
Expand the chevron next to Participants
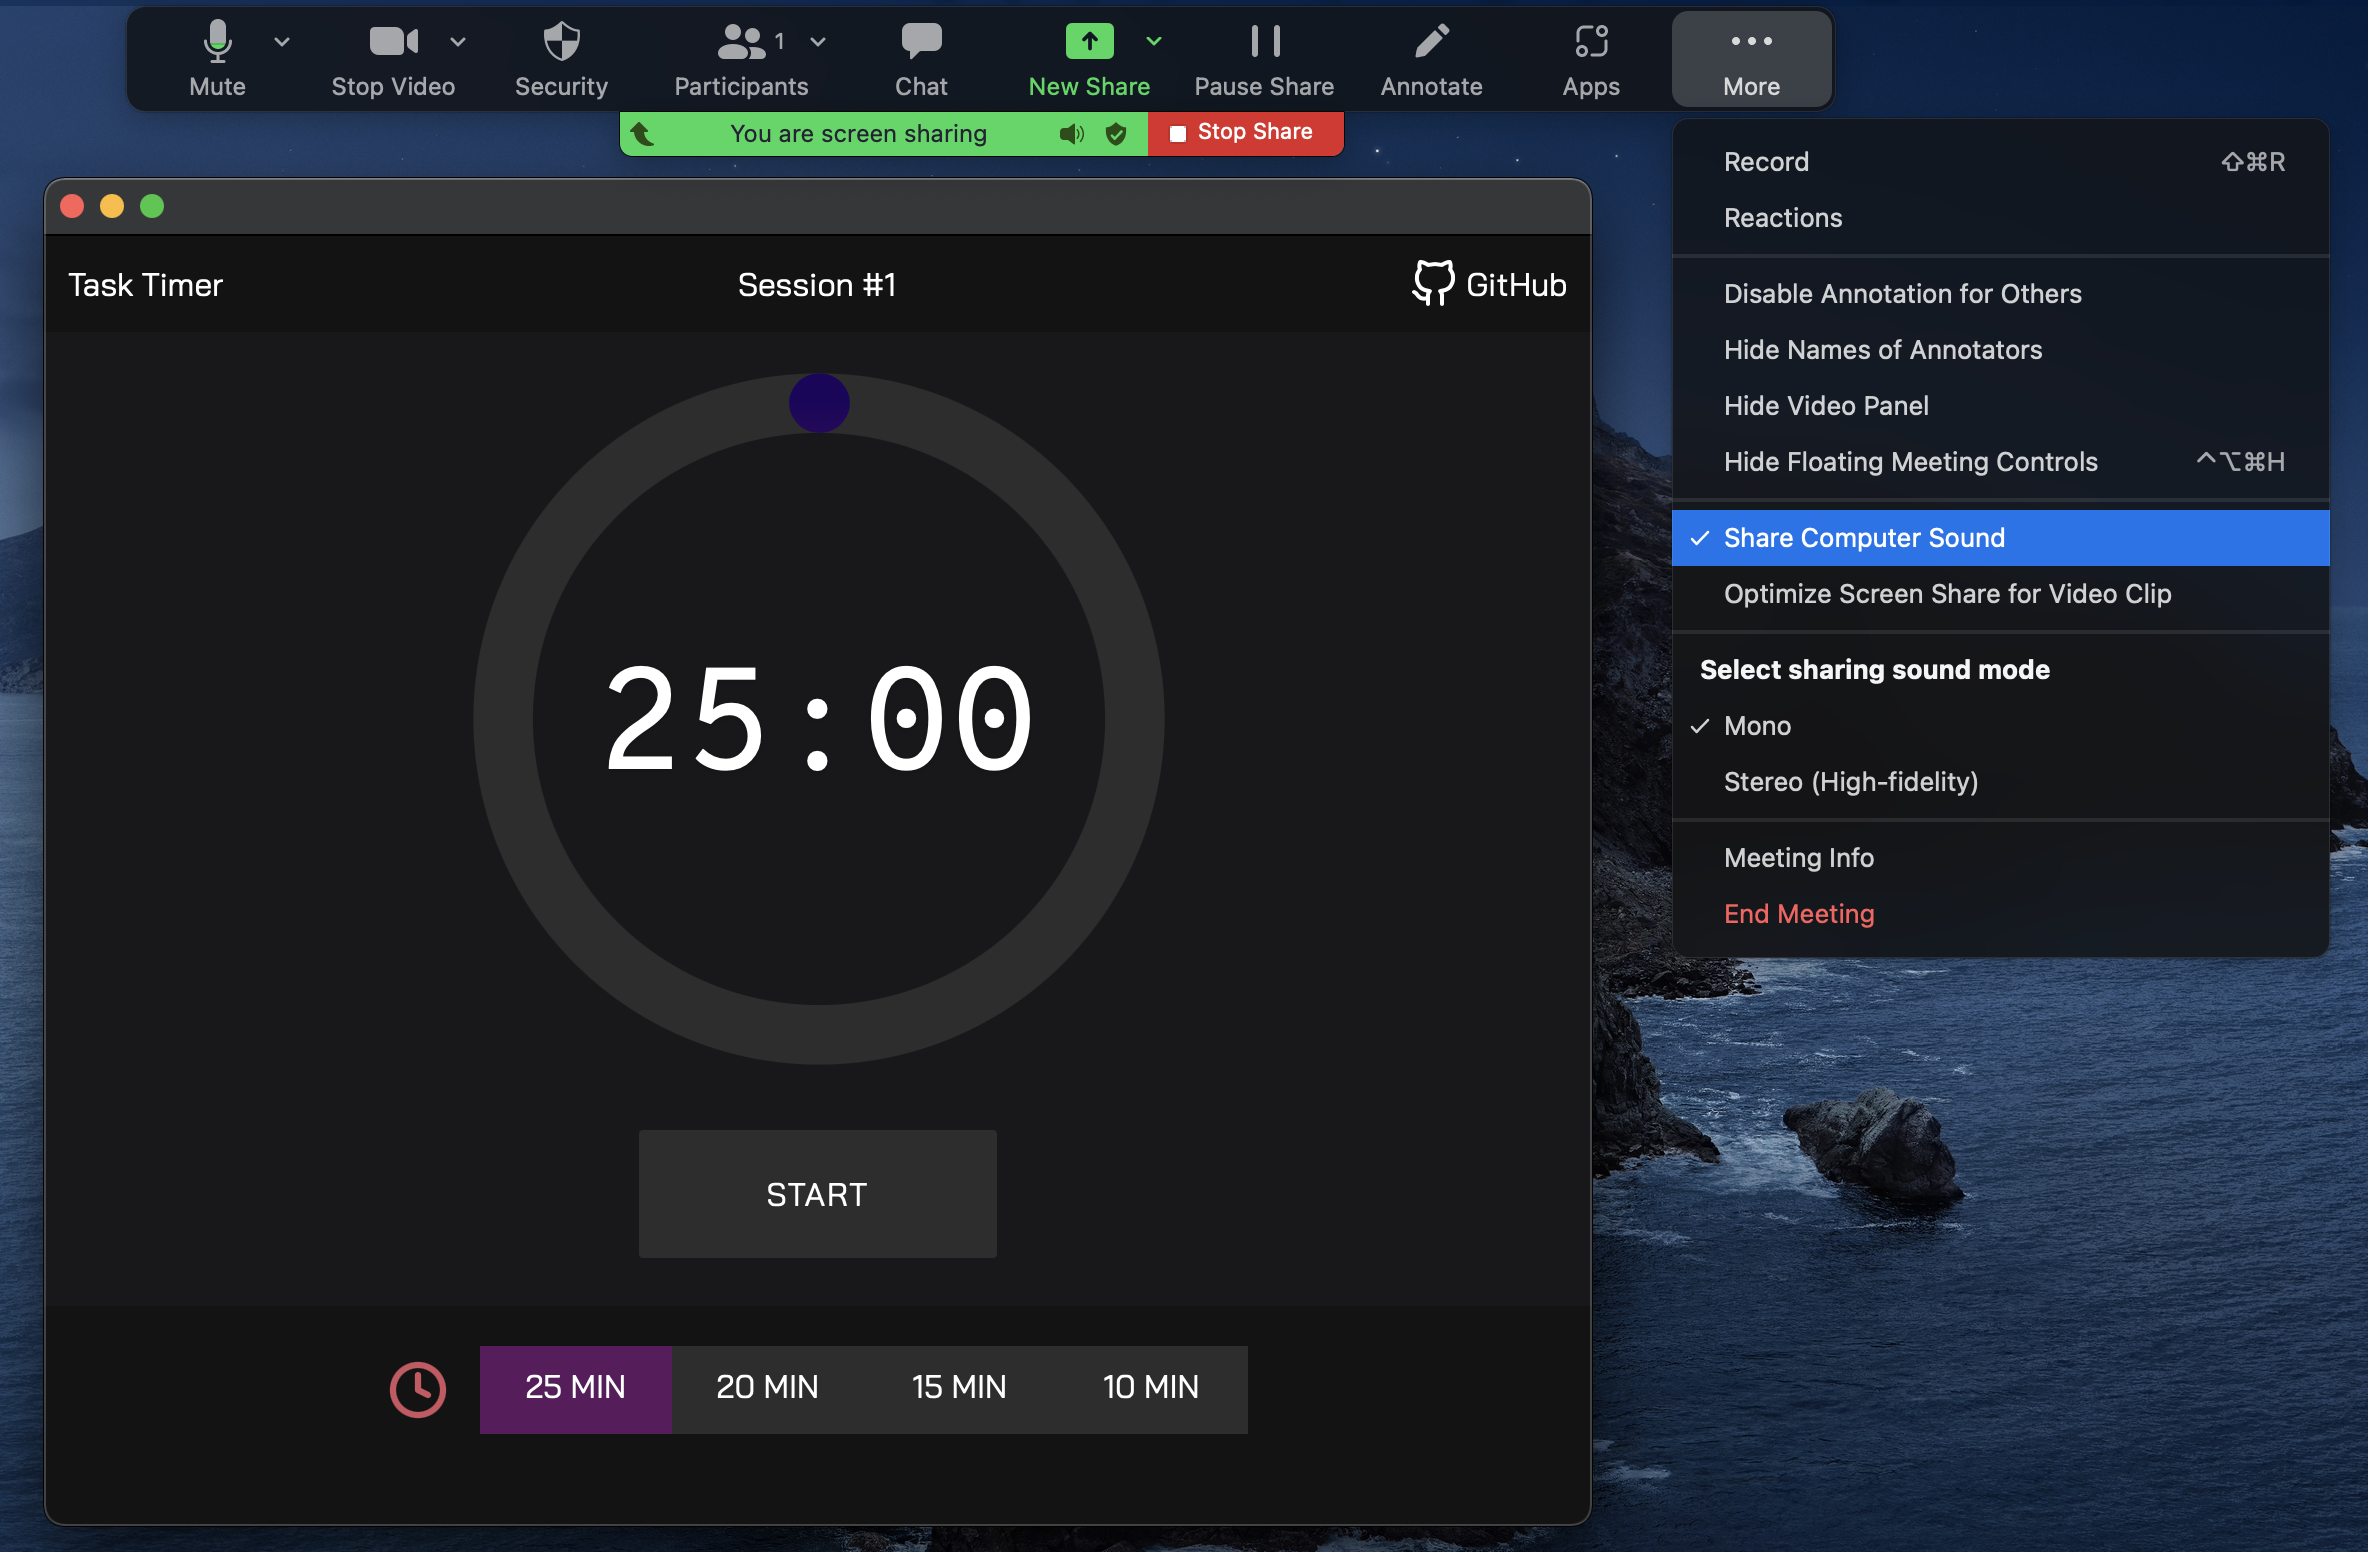pyautogui.click(x=818, y=41)
